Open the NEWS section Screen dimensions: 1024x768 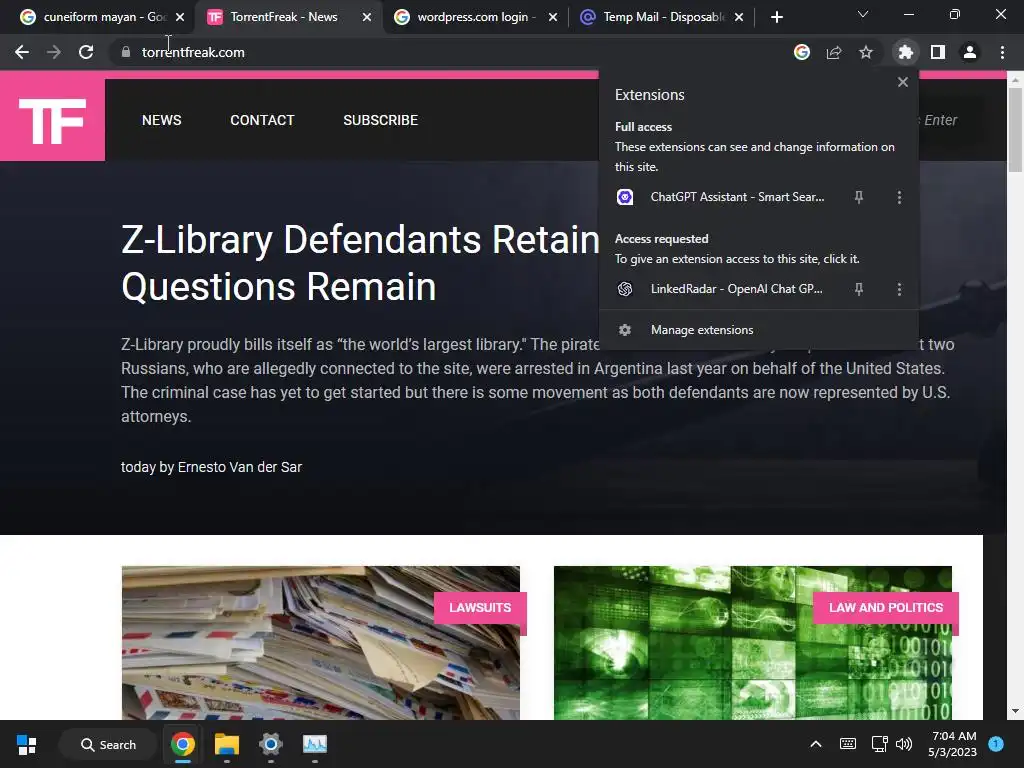(161, 120)
